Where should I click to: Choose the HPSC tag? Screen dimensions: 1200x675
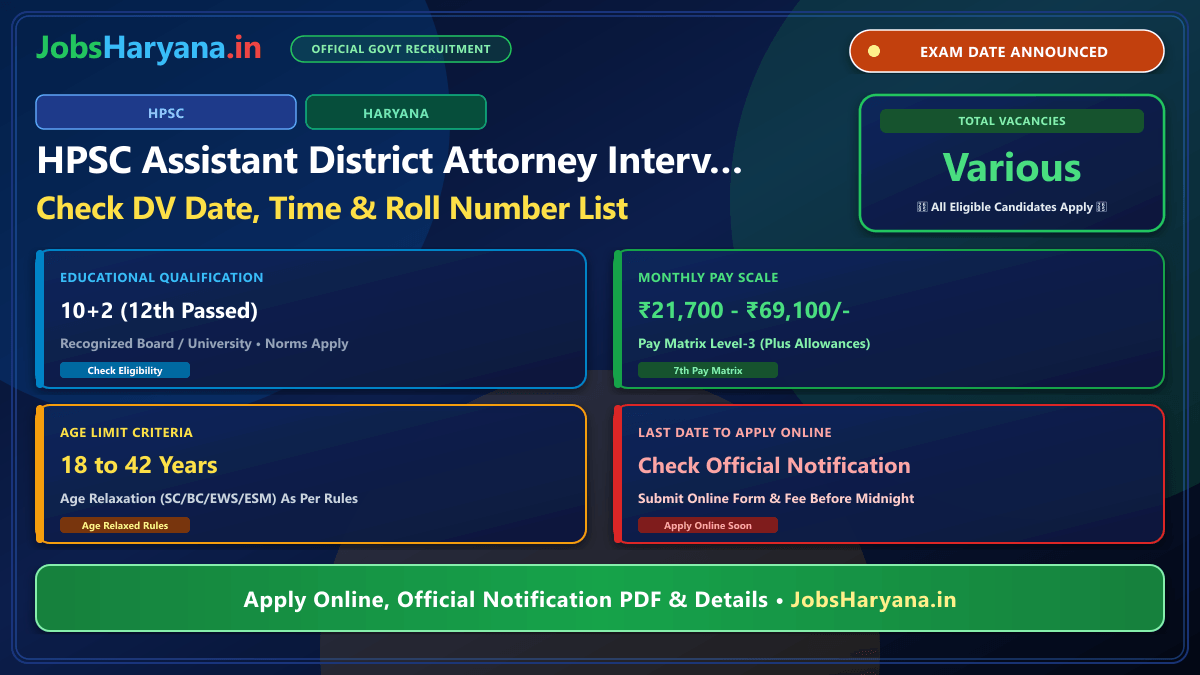[x=166, y=112]
